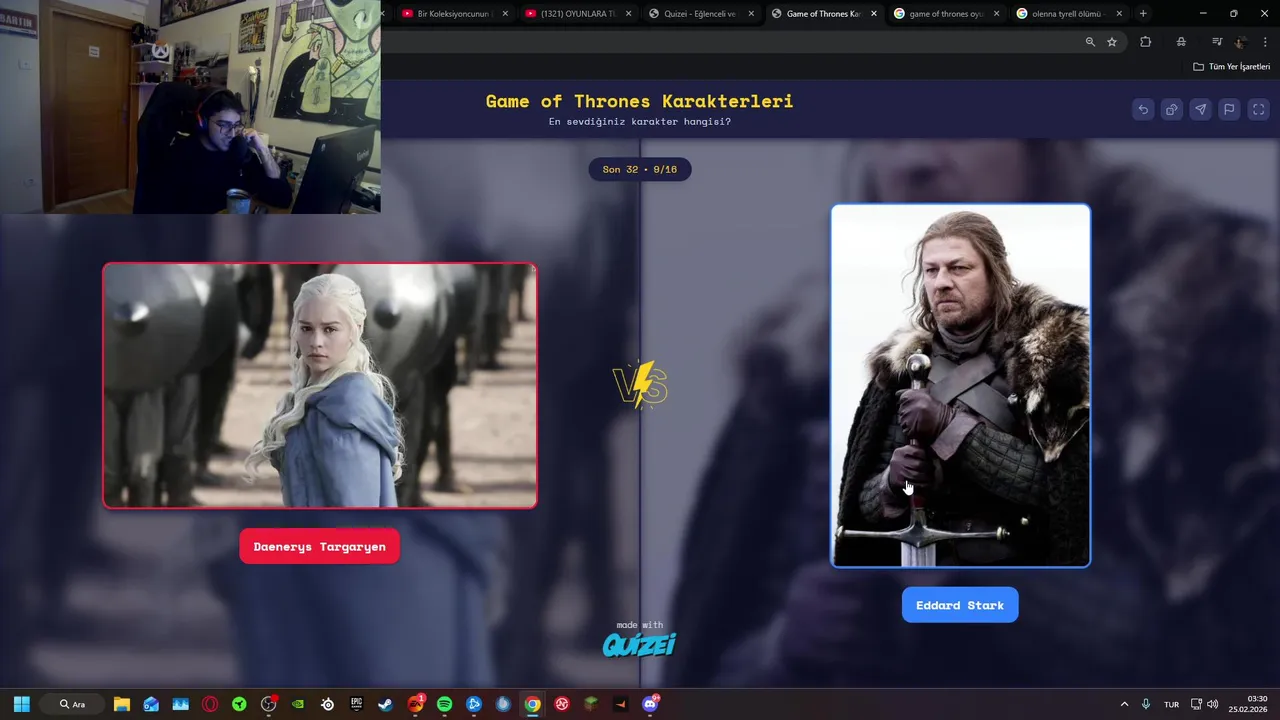Click the microphone icon in system tray
This screenshot has height=720, width=1280.
(x=1146, y=704)
